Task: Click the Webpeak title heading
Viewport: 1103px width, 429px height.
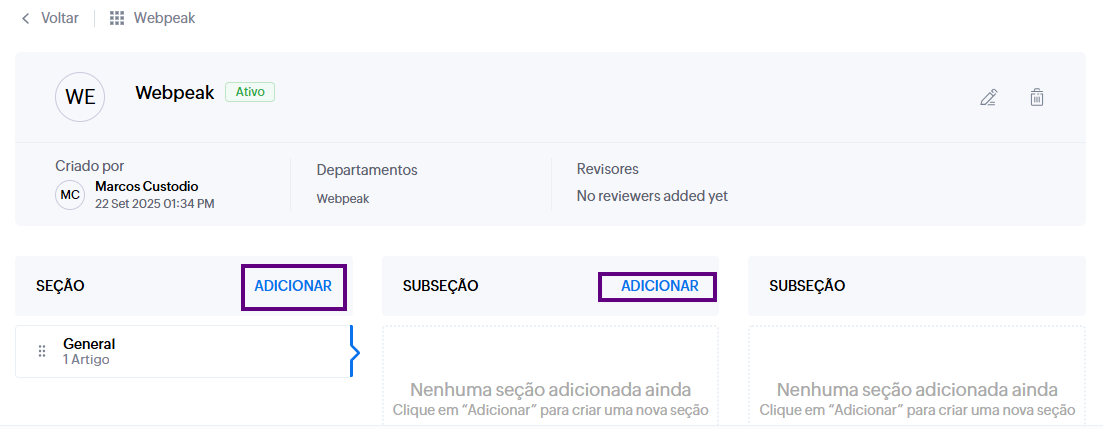Action: click(175, 92)
